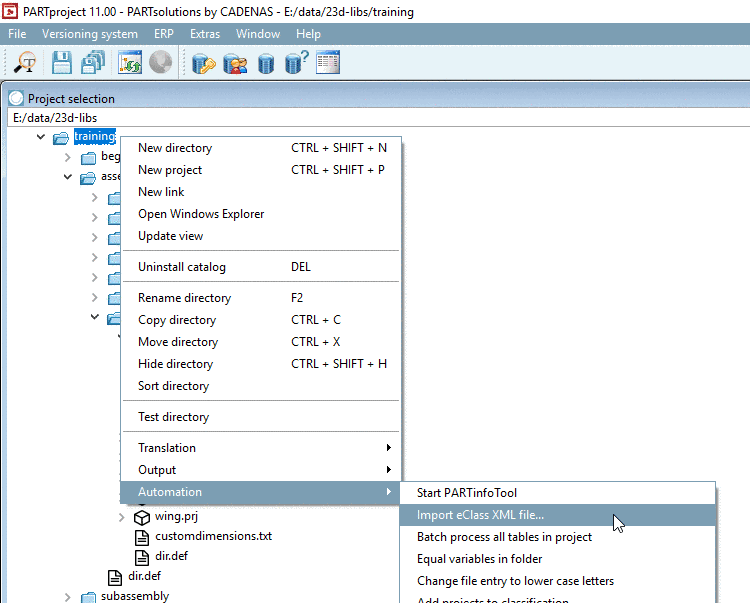Select Test directory
The width and height of the screenshot is (750, 603).
click(261, 417)
